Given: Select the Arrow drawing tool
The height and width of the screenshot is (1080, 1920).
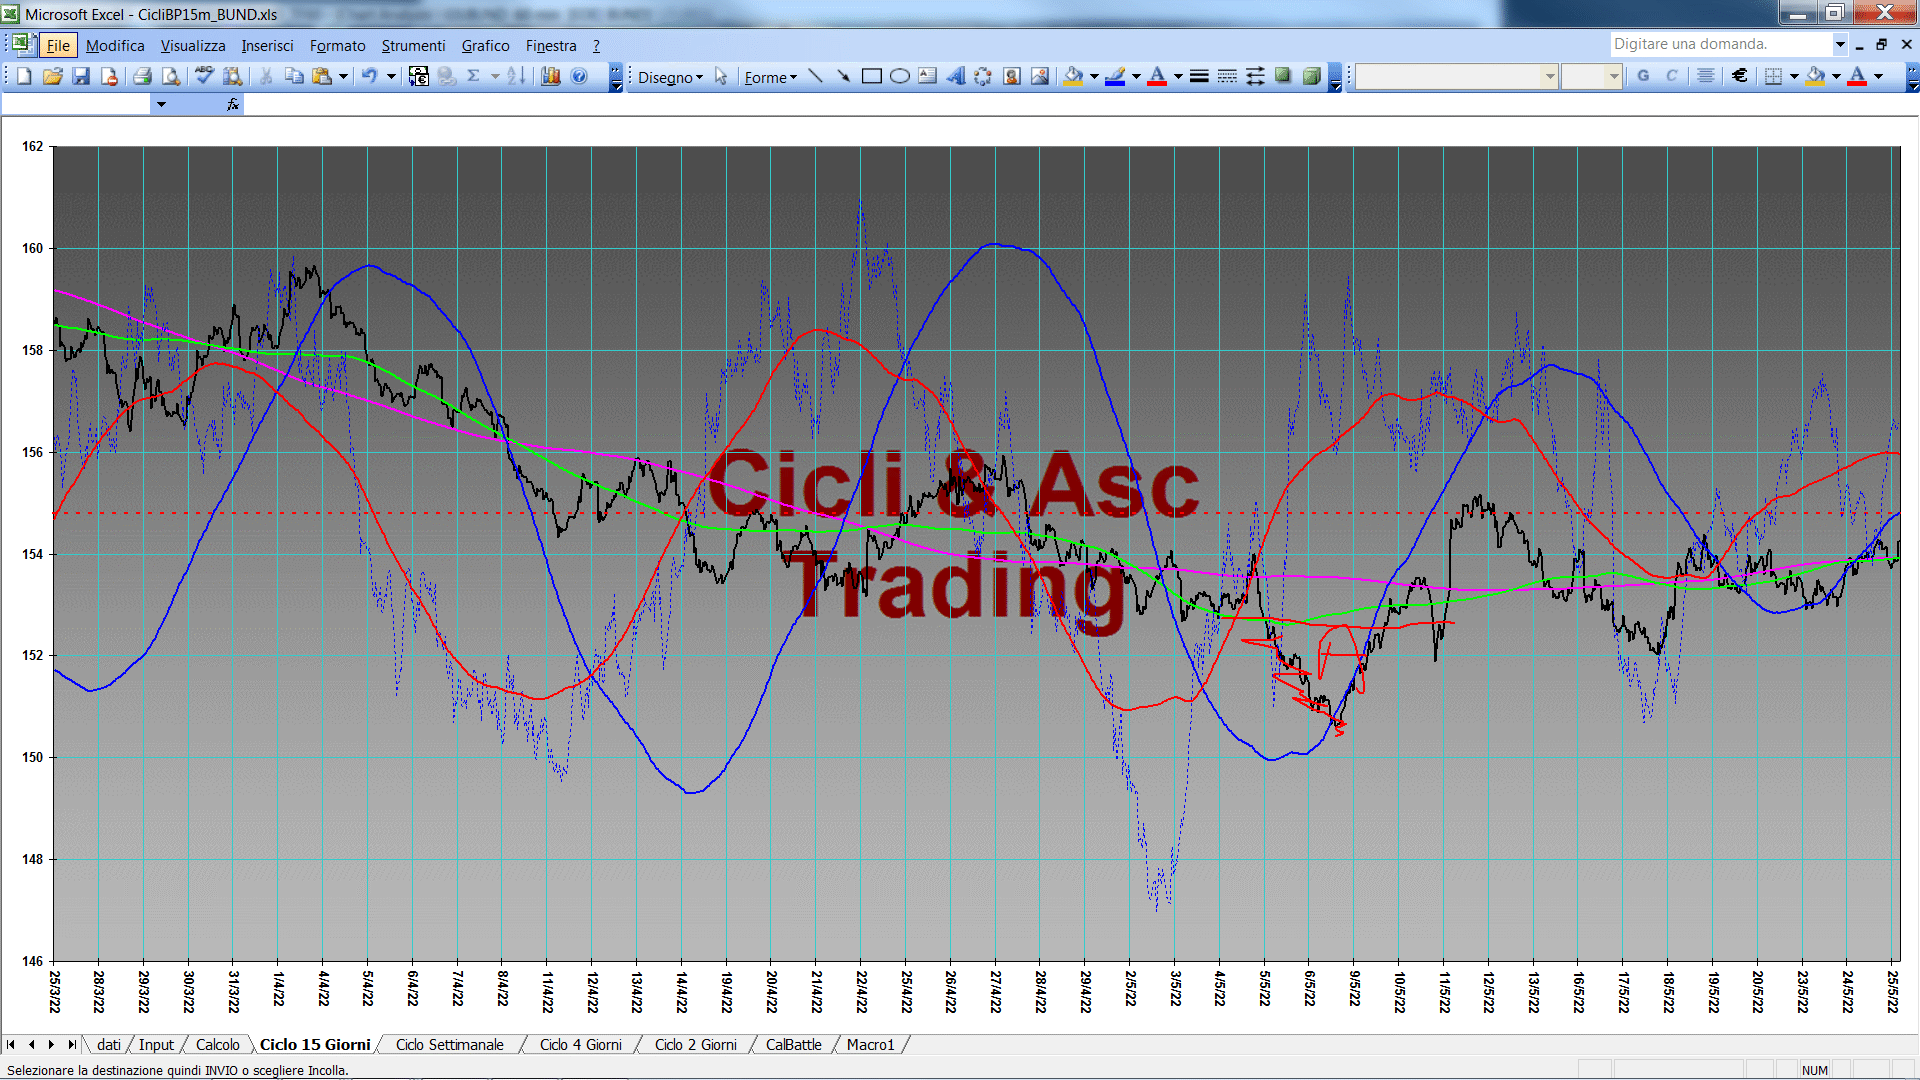Looking at the screenshot, I should click(x=844, y=76).
